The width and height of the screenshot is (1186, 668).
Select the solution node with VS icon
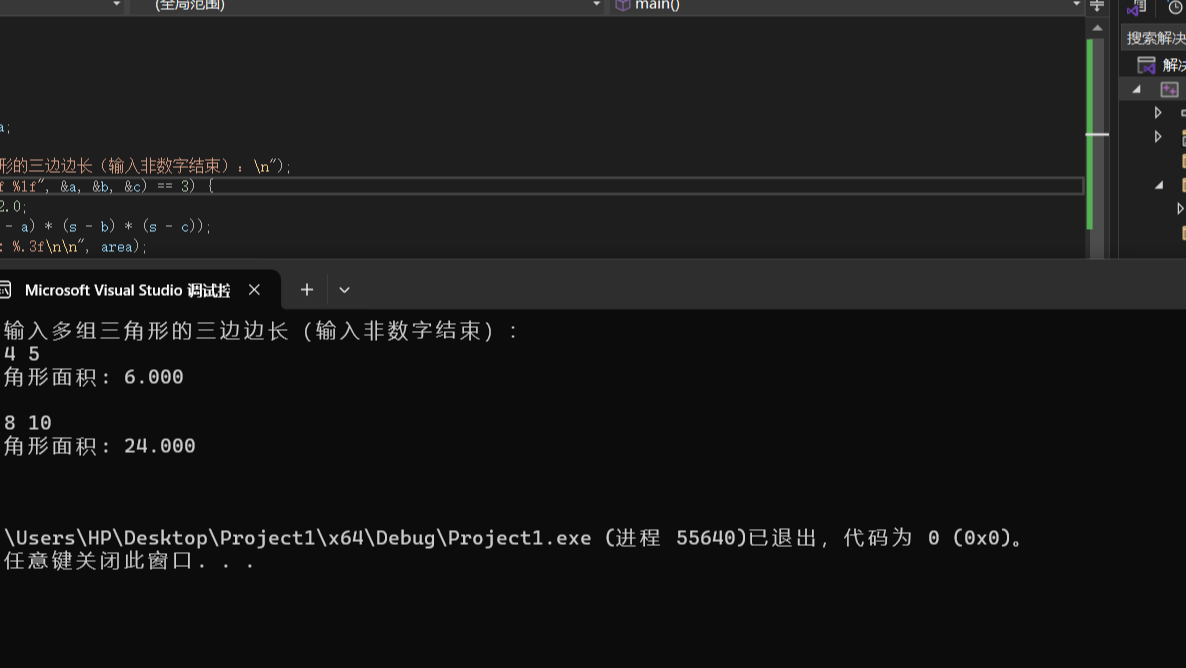click(x=1161, y=65)
